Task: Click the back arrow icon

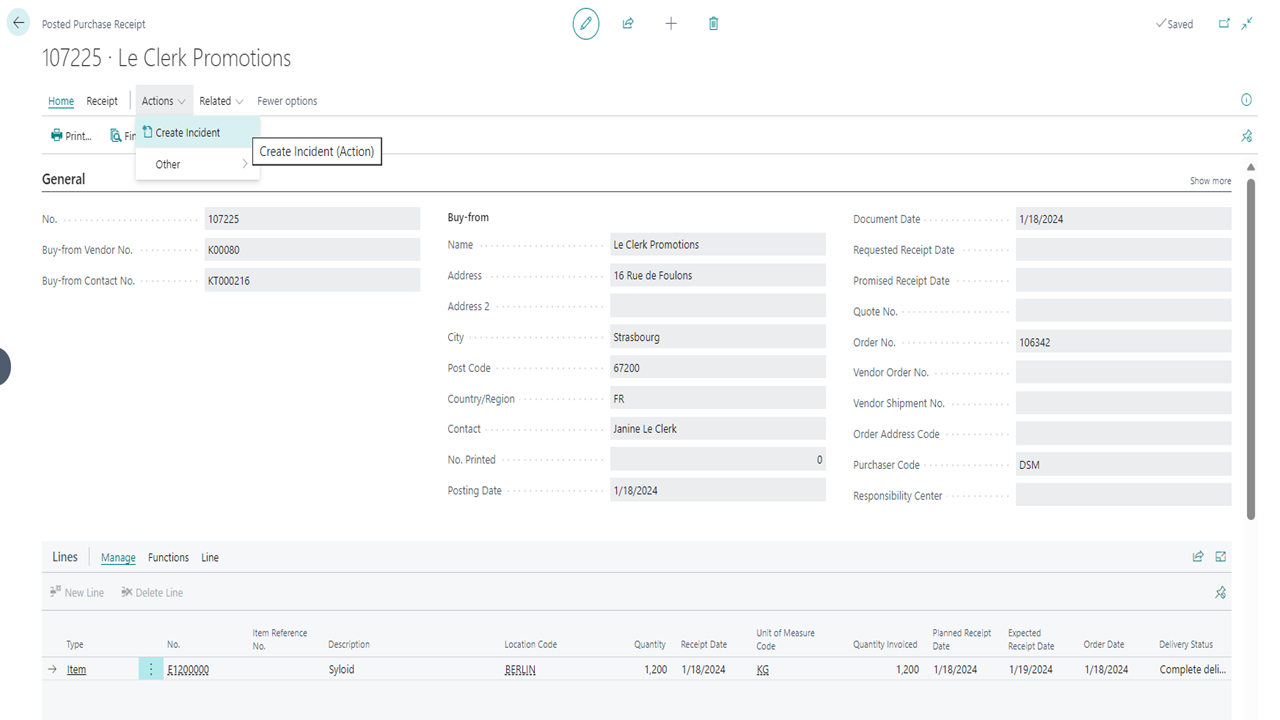Action: pos(18,23)
